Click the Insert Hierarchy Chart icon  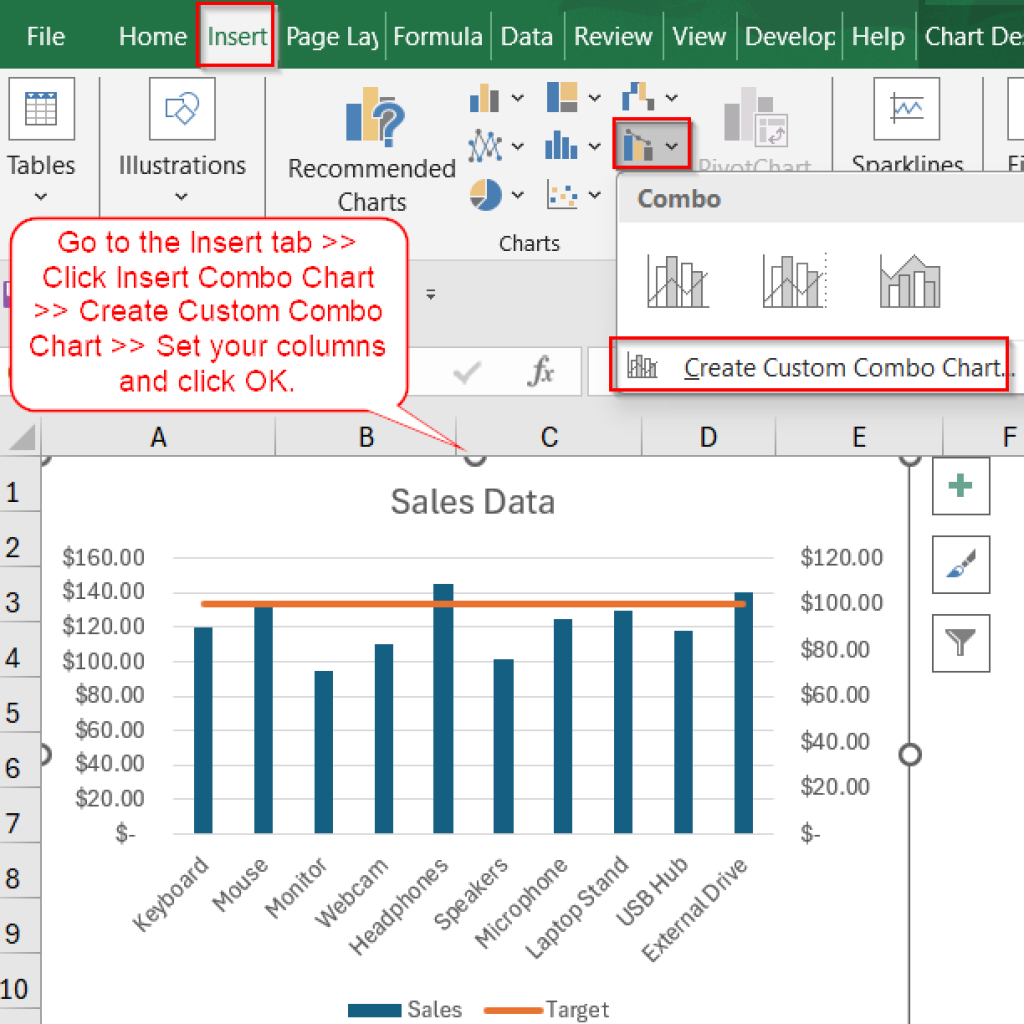click(x=562, y=97)
